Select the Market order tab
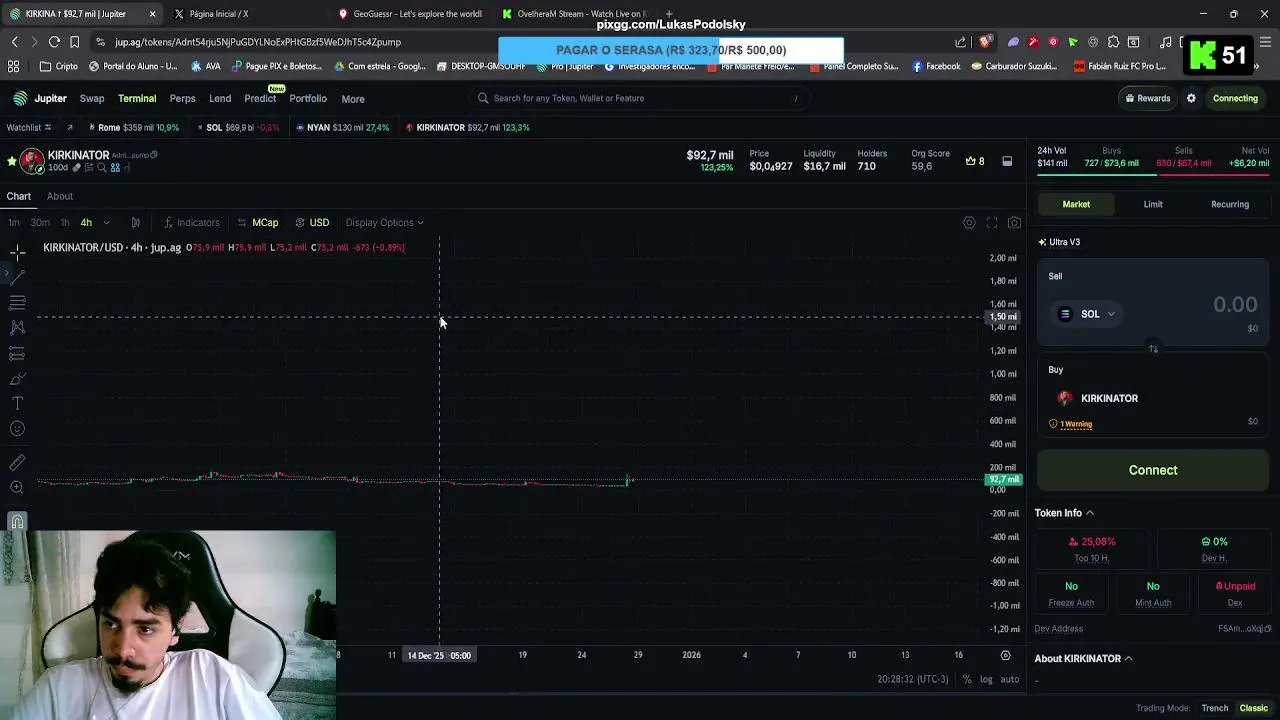Screen dimensions: 1280x720 [x=1076, y=204]
